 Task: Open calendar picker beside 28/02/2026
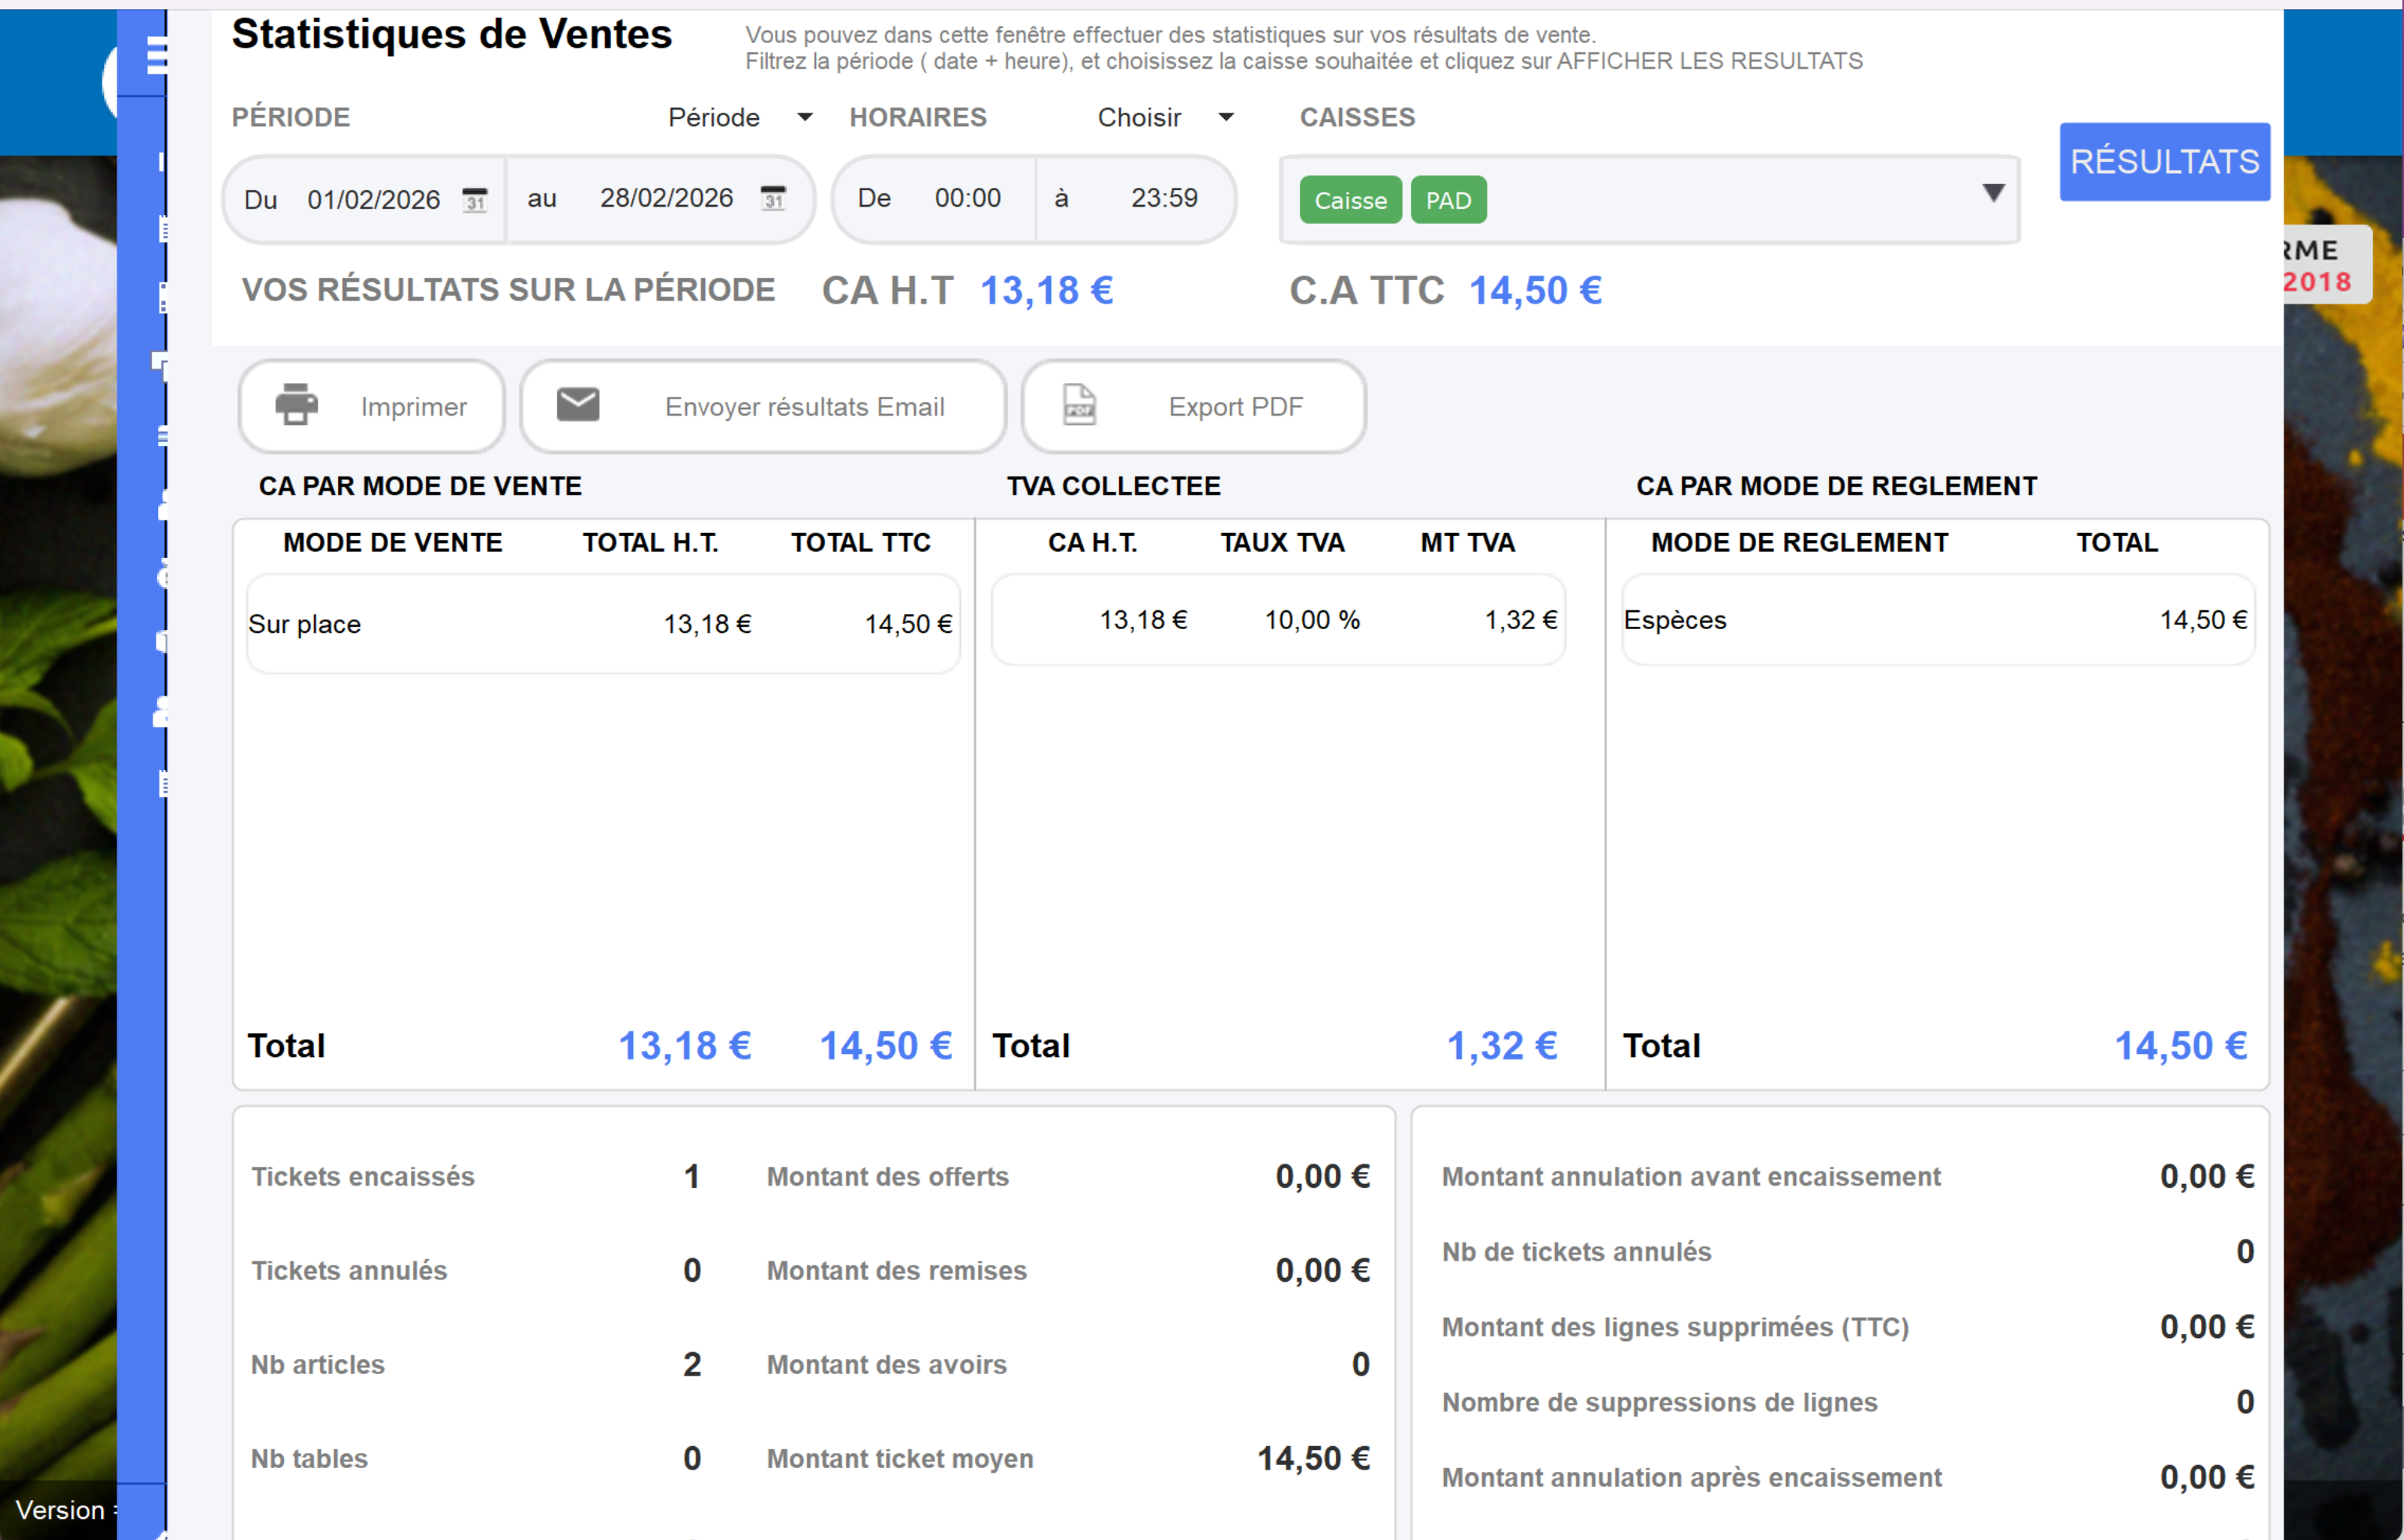(773, 198)
